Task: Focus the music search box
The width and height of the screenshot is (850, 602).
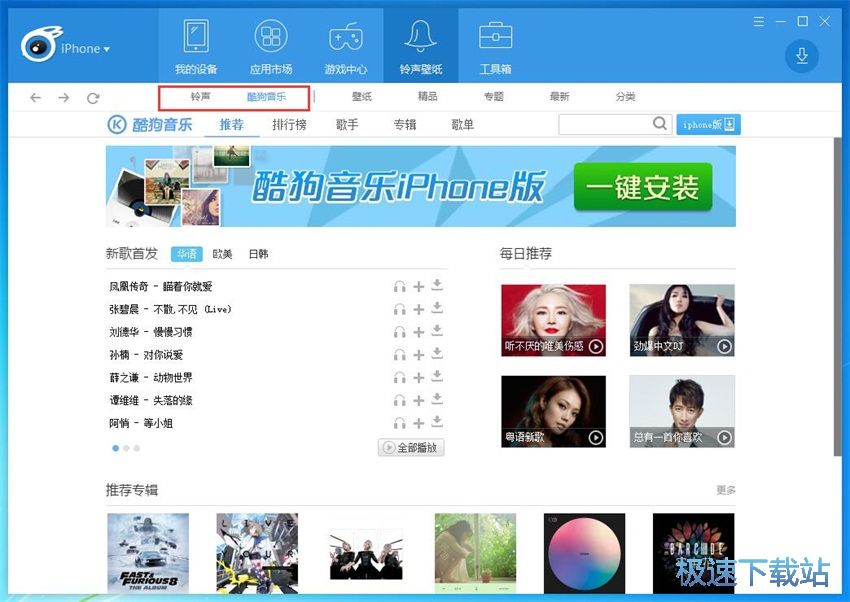Action: (605, 124)
